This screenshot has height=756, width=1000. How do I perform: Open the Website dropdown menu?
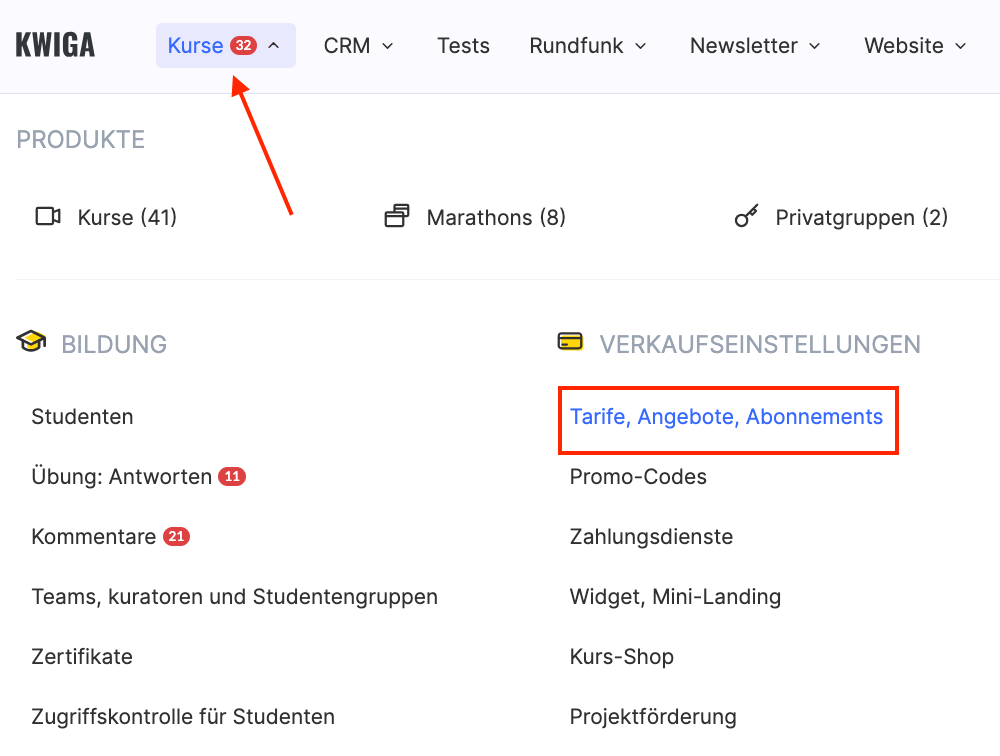click(x=915, y=46)
